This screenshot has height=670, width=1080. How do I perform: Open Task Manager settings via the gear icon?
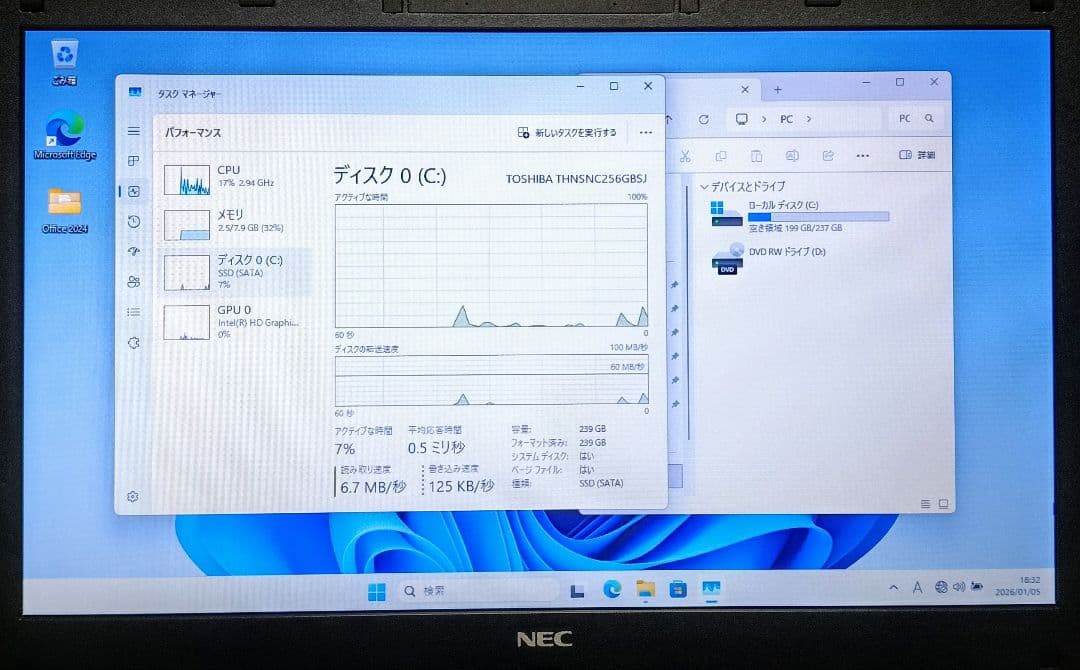click(x=132, y=496)
